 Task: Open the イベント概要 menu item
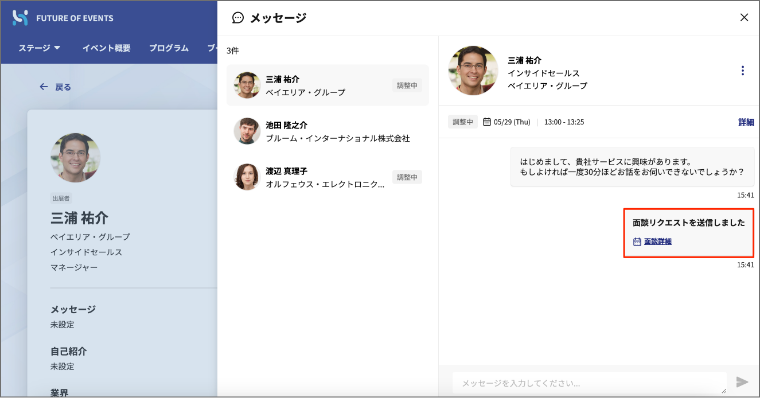[x=106, y=48]
